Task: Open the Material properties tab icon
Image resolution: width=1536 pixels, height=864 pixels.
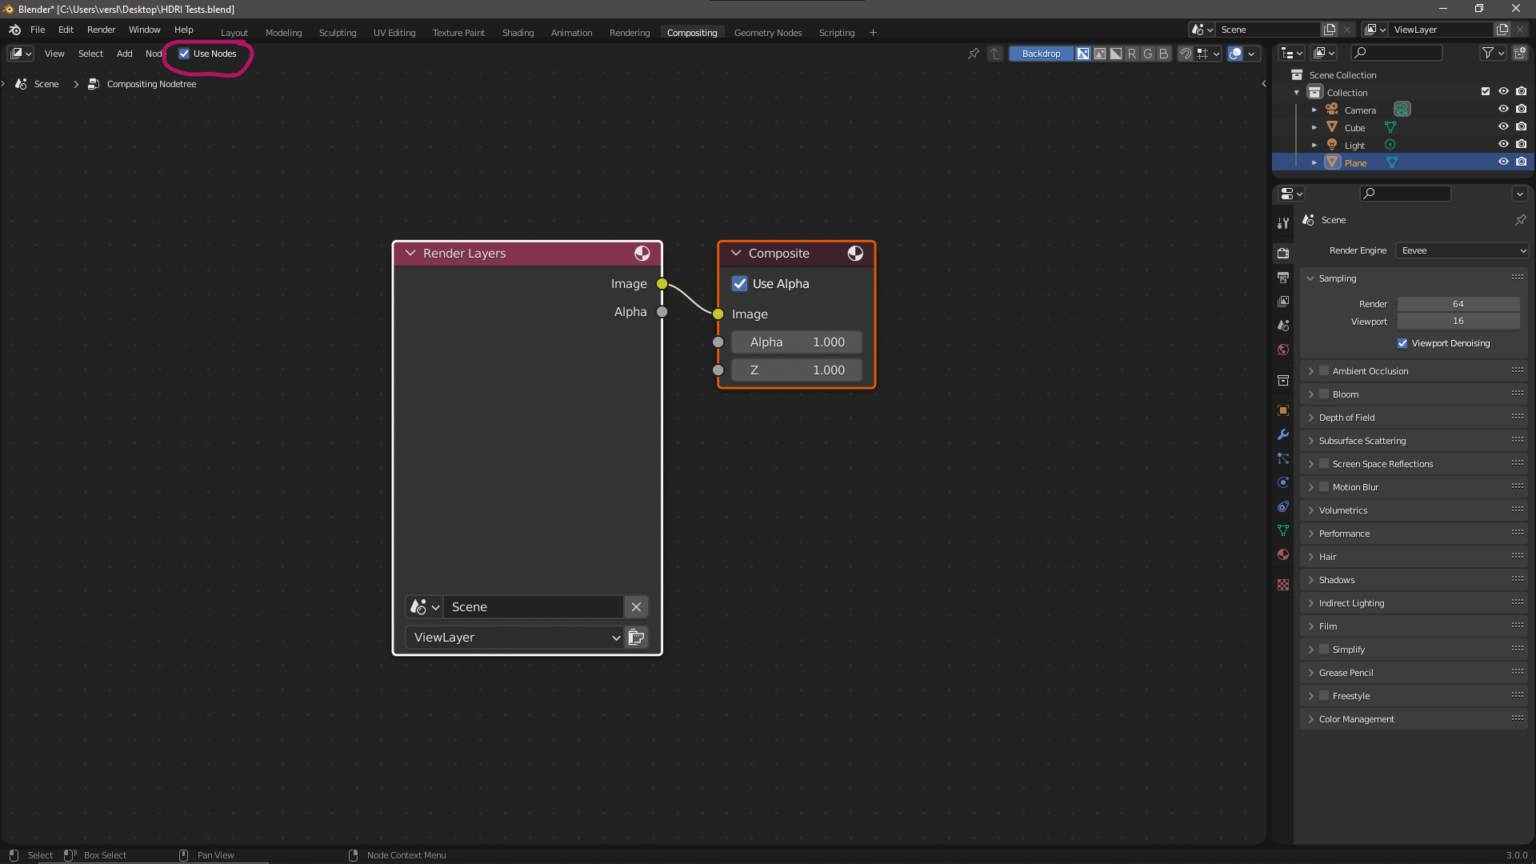Action: 1283,554
